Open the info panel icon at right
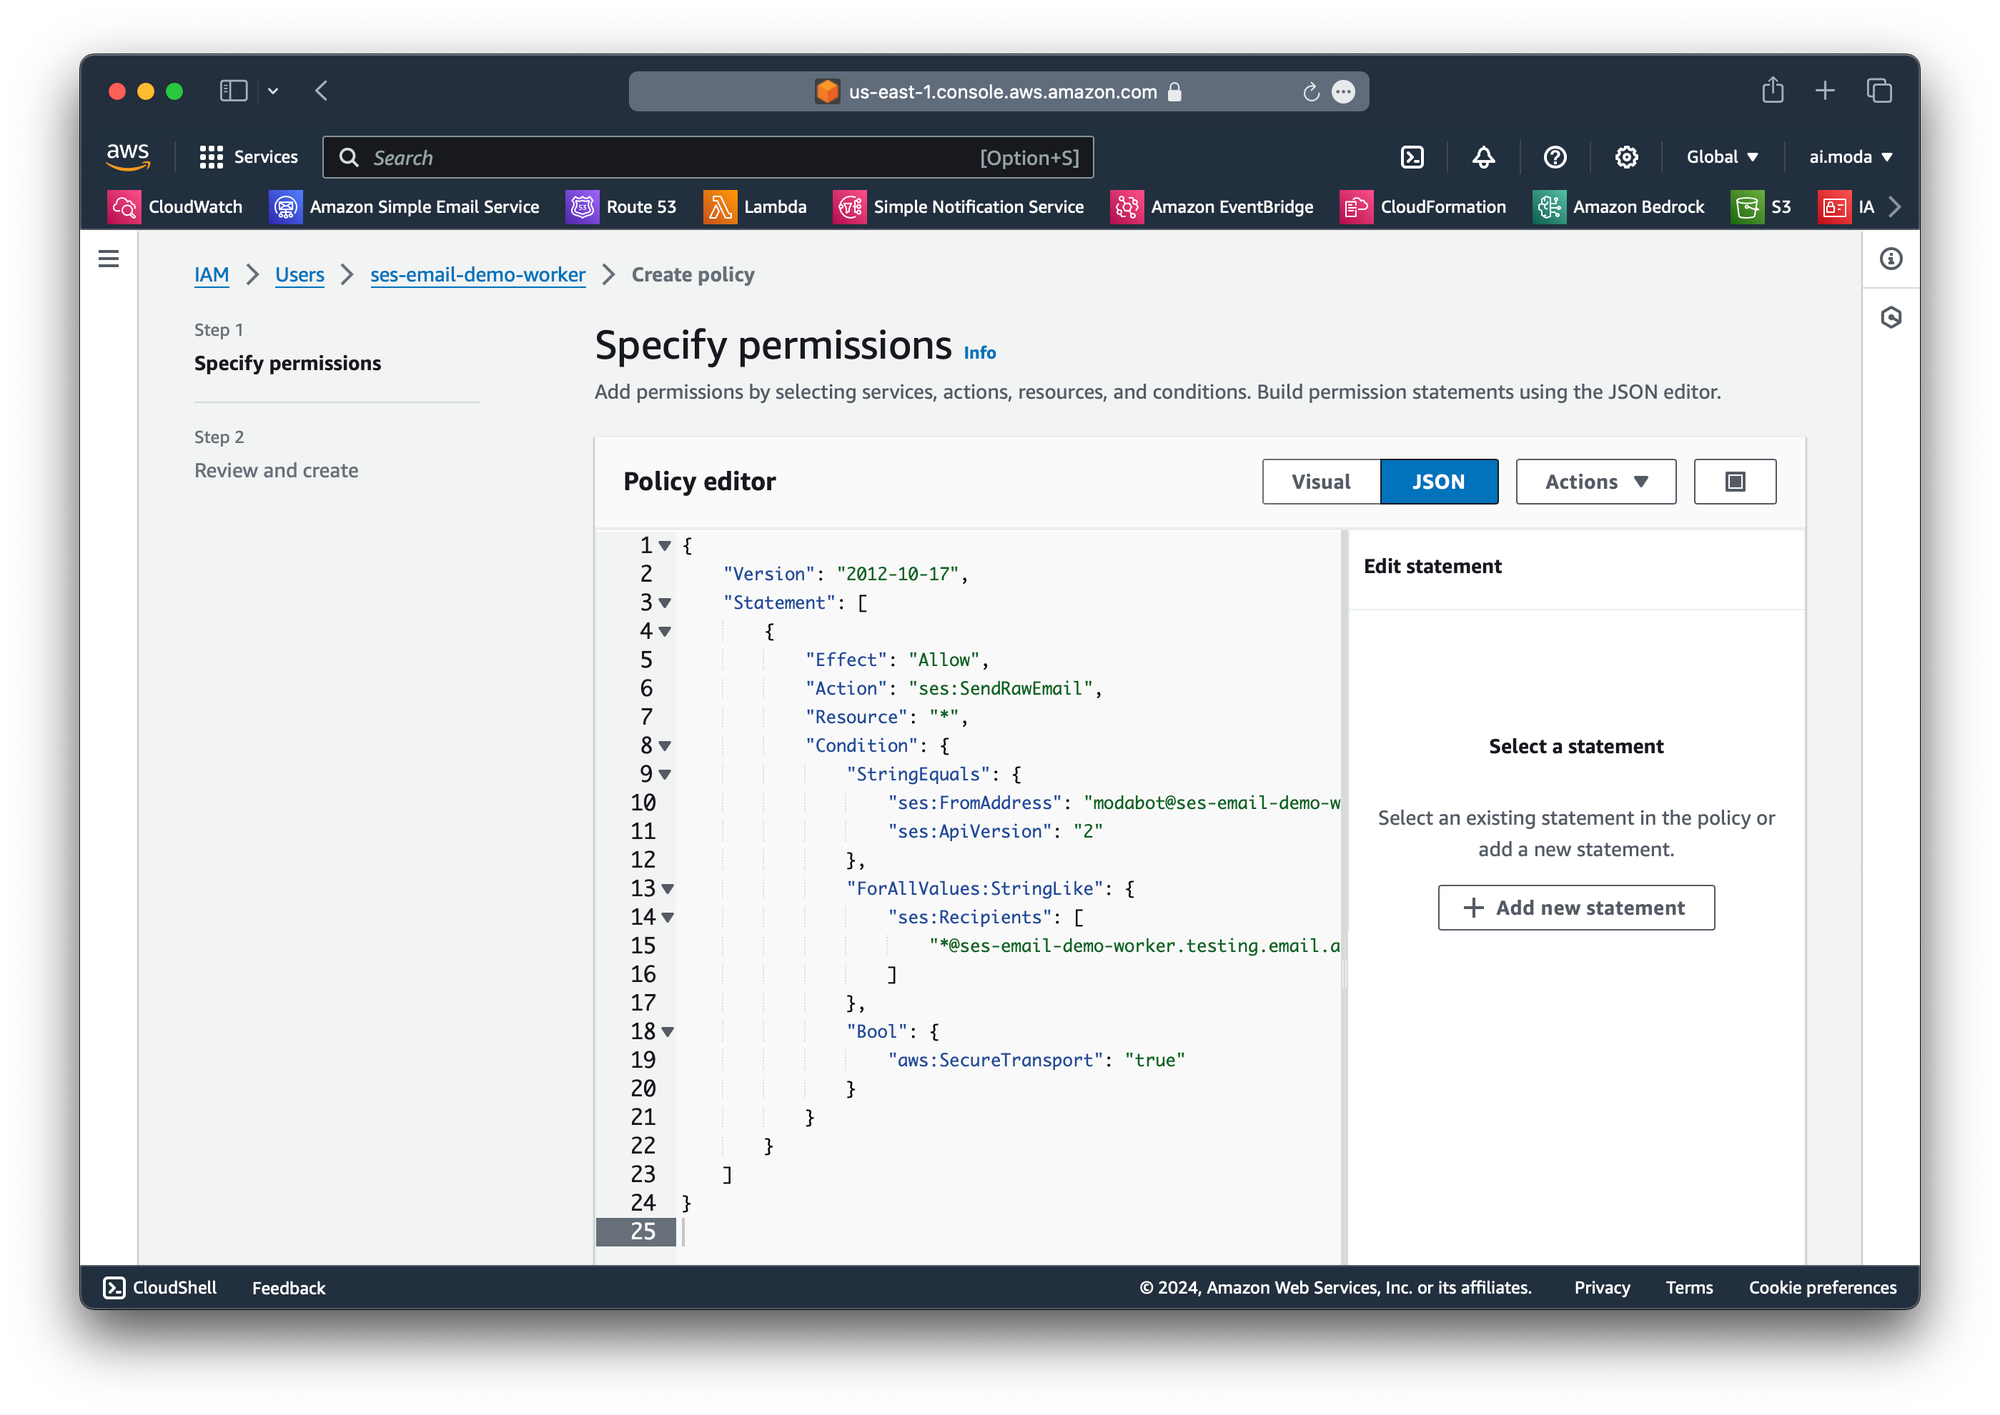Image resolution: width=2000 pixels, height=1415 pixels. tap(1890, 259)
